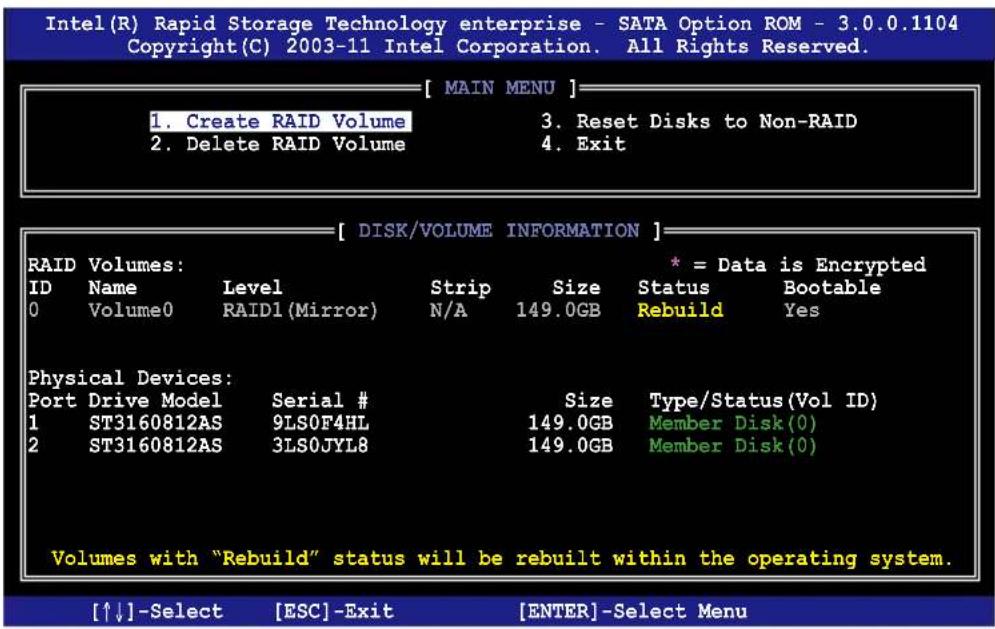Click the Data is Encrypted legend
This screenshot has width=995, height=629.
(798, 265)
